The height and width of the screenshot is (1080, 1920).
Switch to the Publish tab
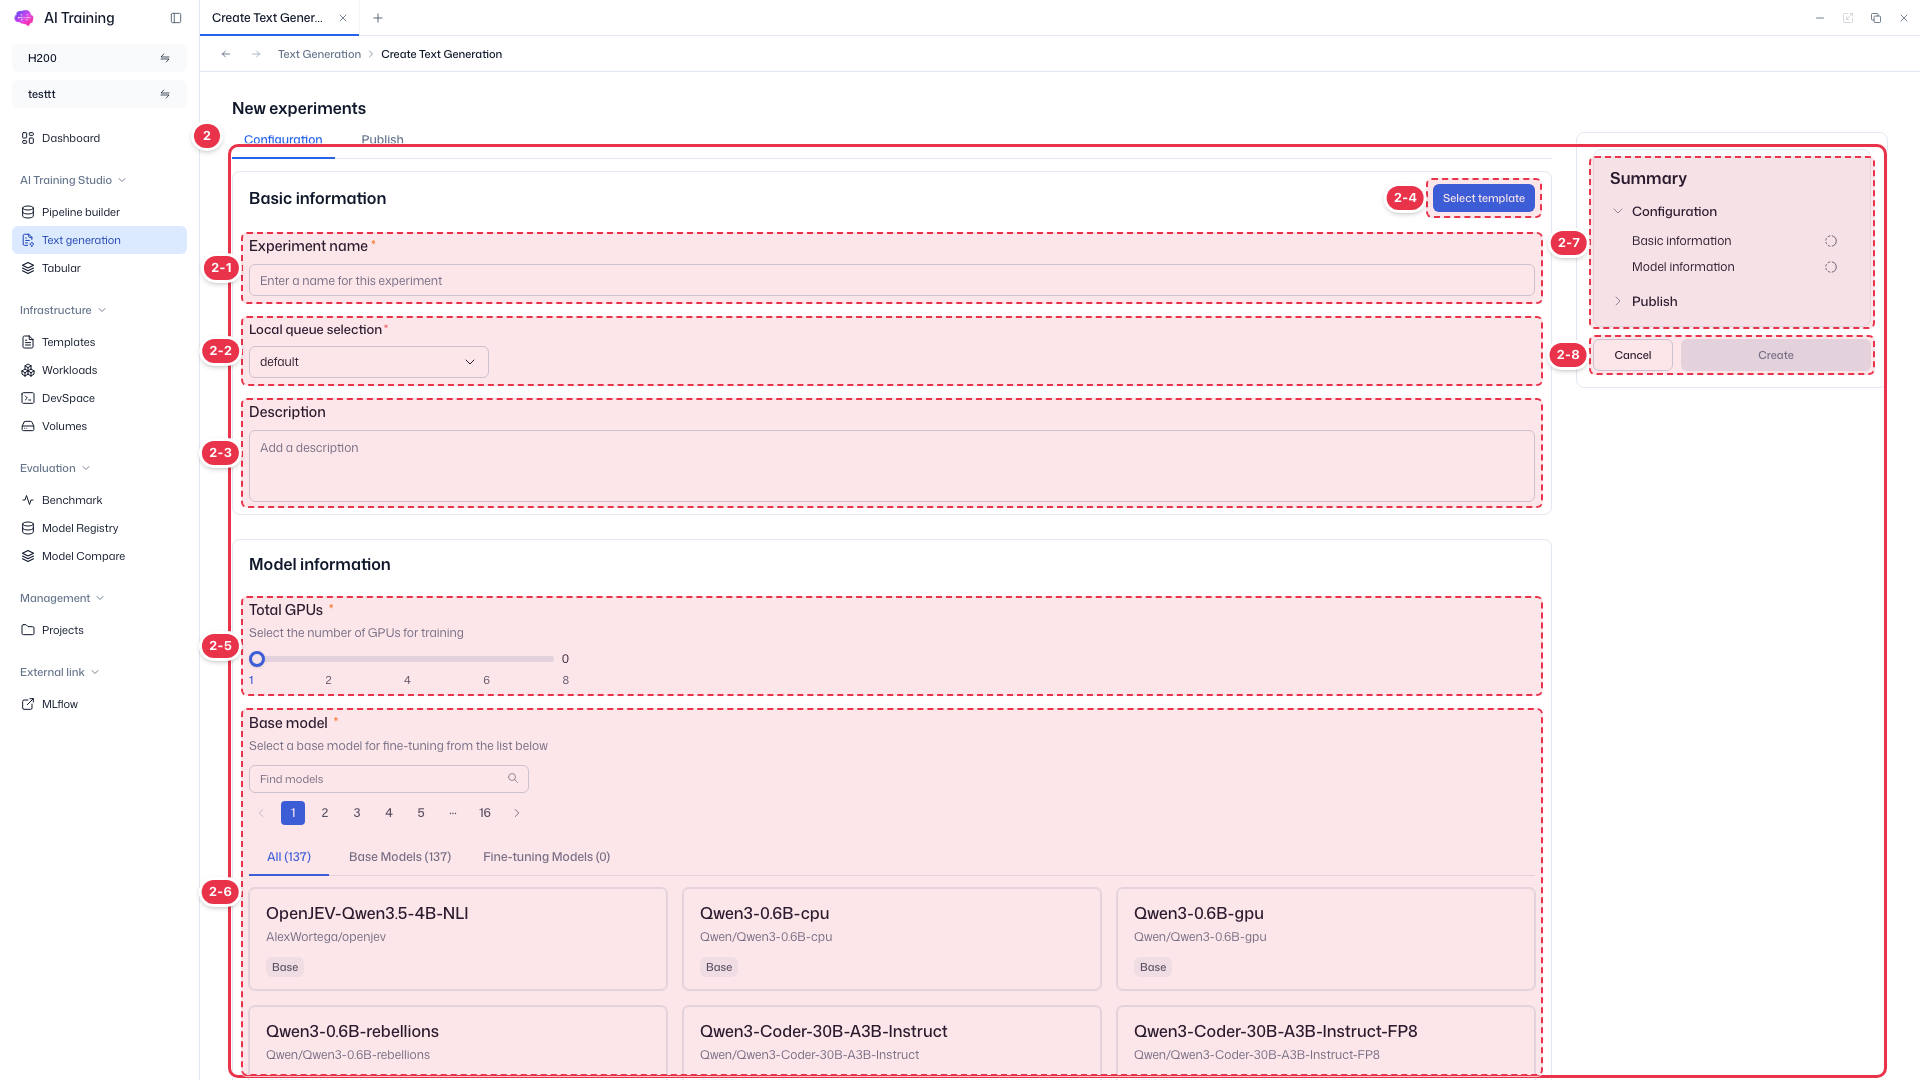tap(382, 139)
